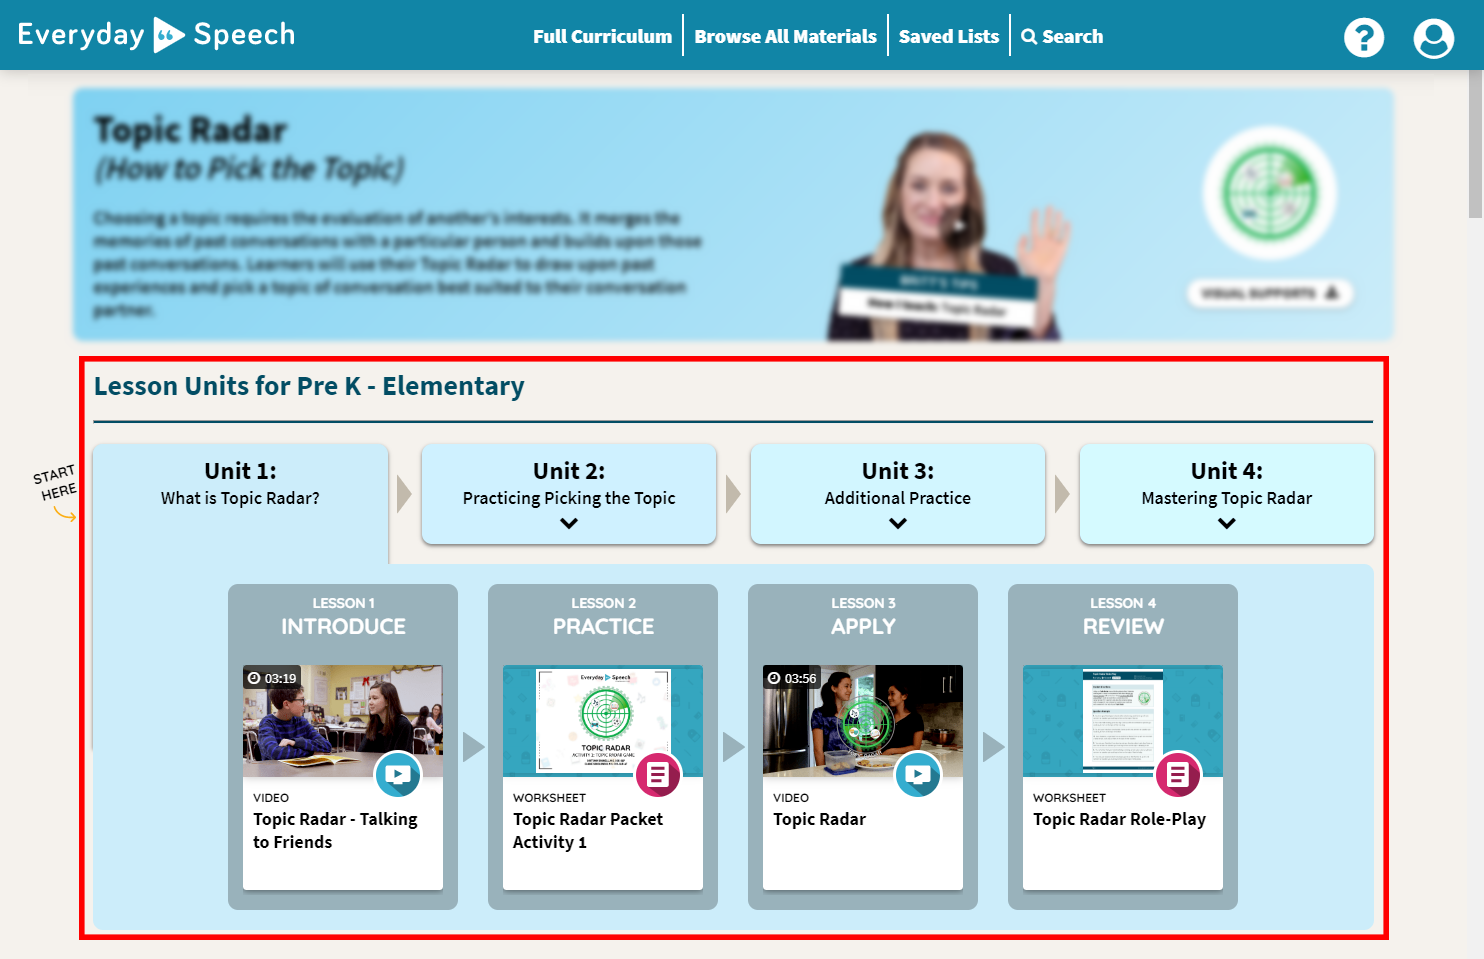The image size is (1484, 959).
Task: Open Lesson 3 Topic Radar video title
Action: coord(819,819)
